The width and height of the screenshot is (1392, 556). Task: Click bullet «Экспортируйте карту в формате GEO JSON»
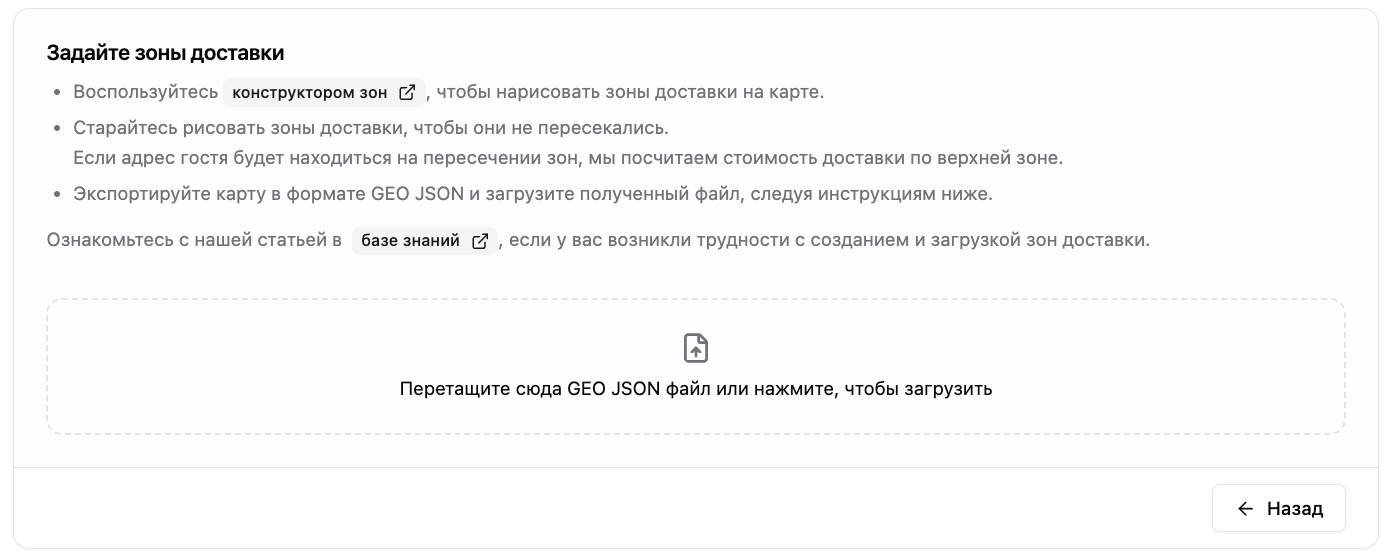(x=533, y=194)
